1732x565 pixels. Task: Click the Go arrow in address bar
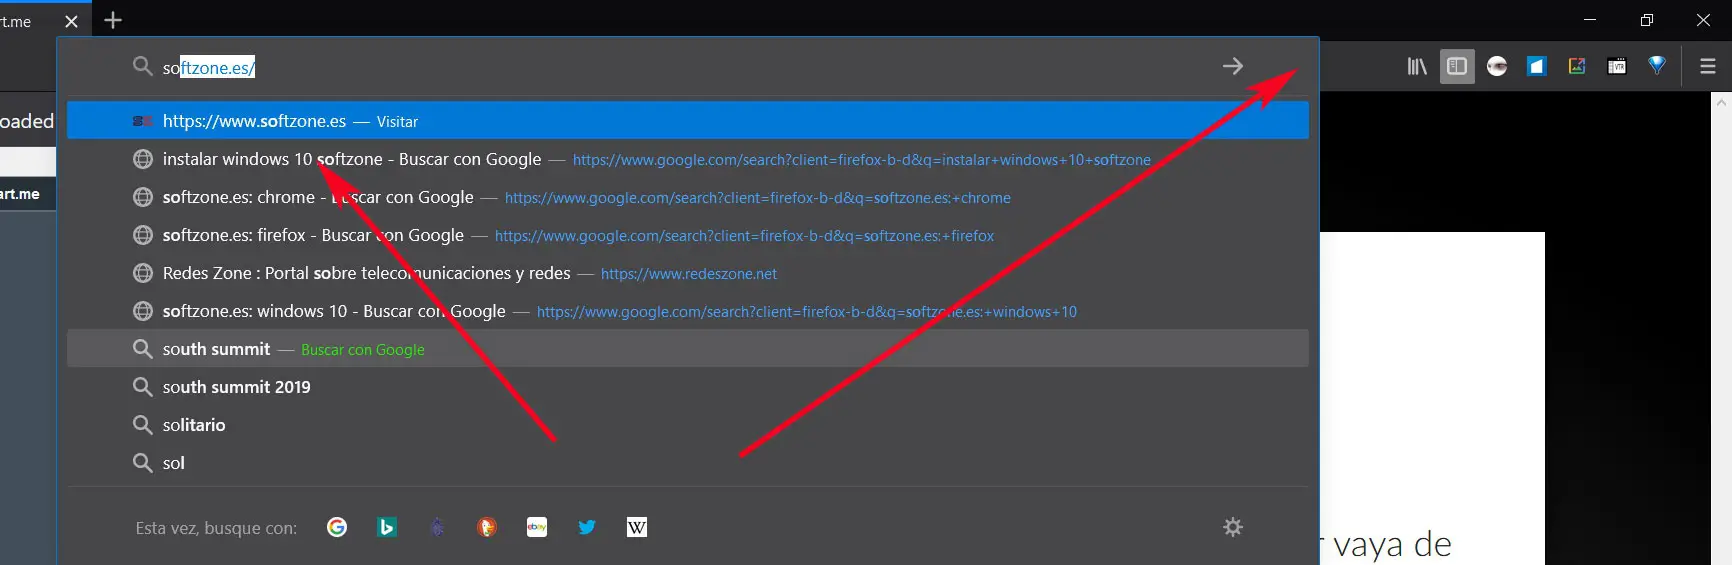click(1233, 66)
